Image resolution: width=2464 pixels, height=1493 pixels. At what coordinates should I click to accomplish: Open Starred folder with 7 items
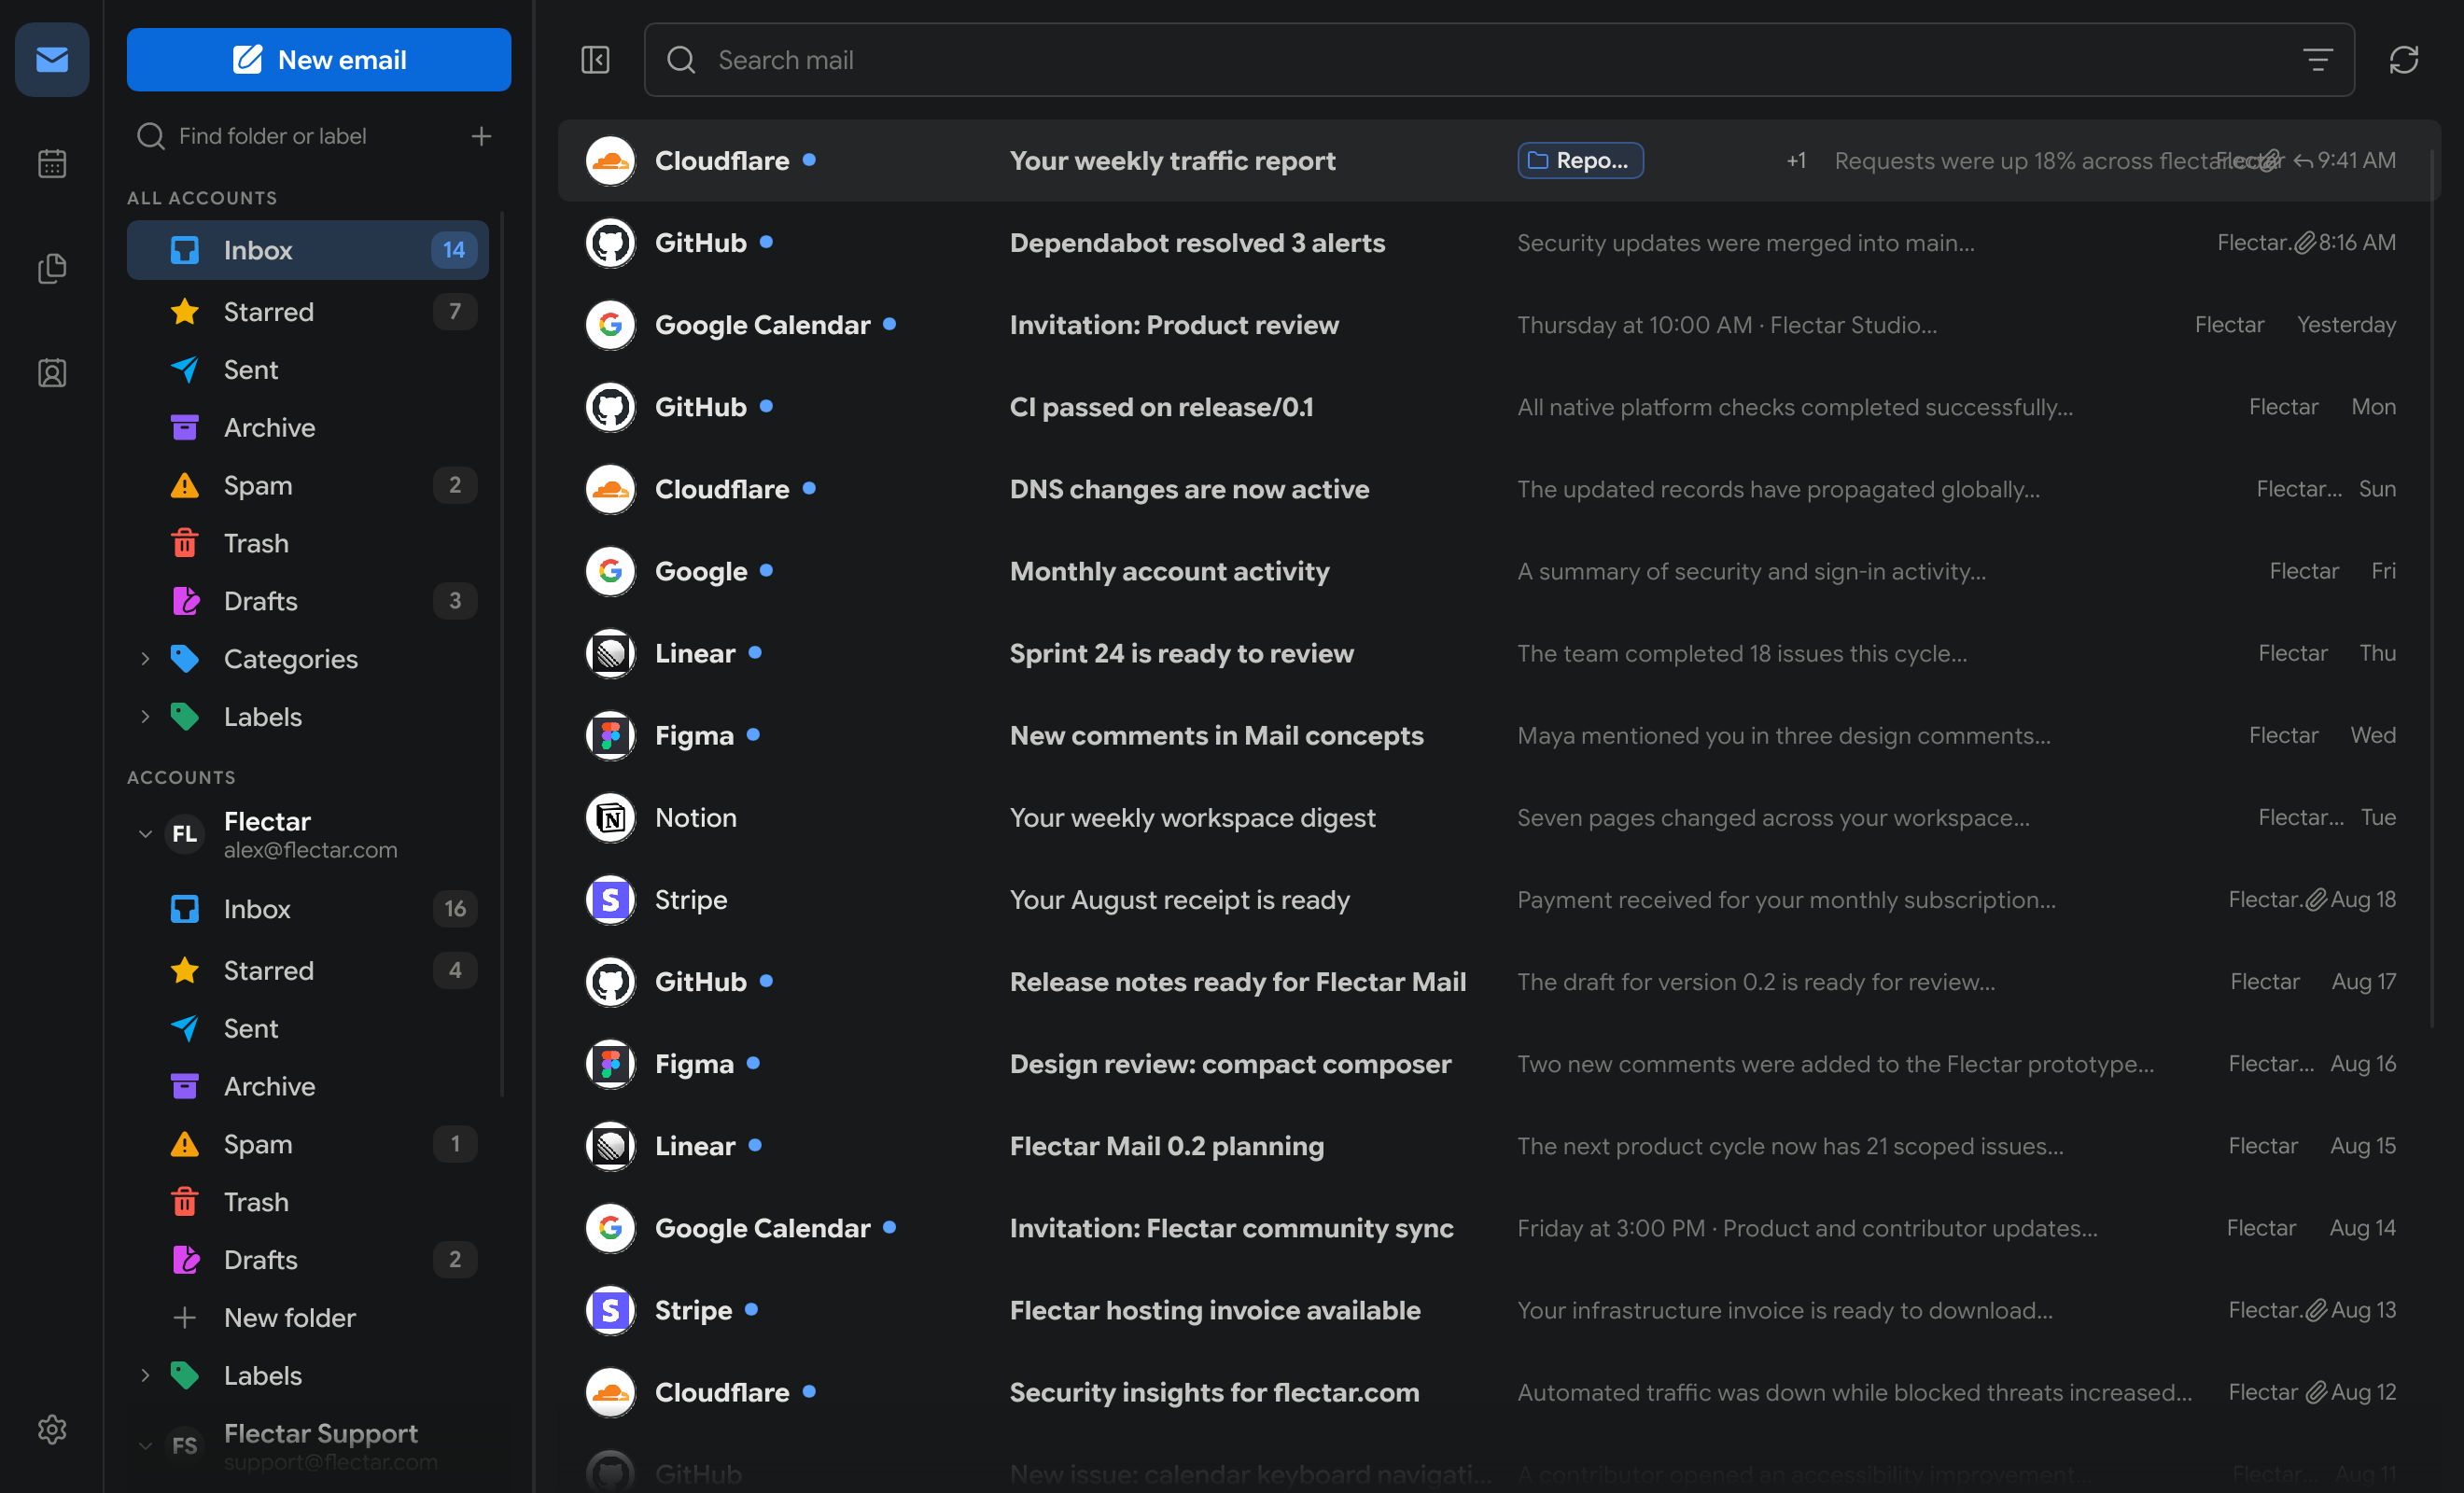coord(307,312)
